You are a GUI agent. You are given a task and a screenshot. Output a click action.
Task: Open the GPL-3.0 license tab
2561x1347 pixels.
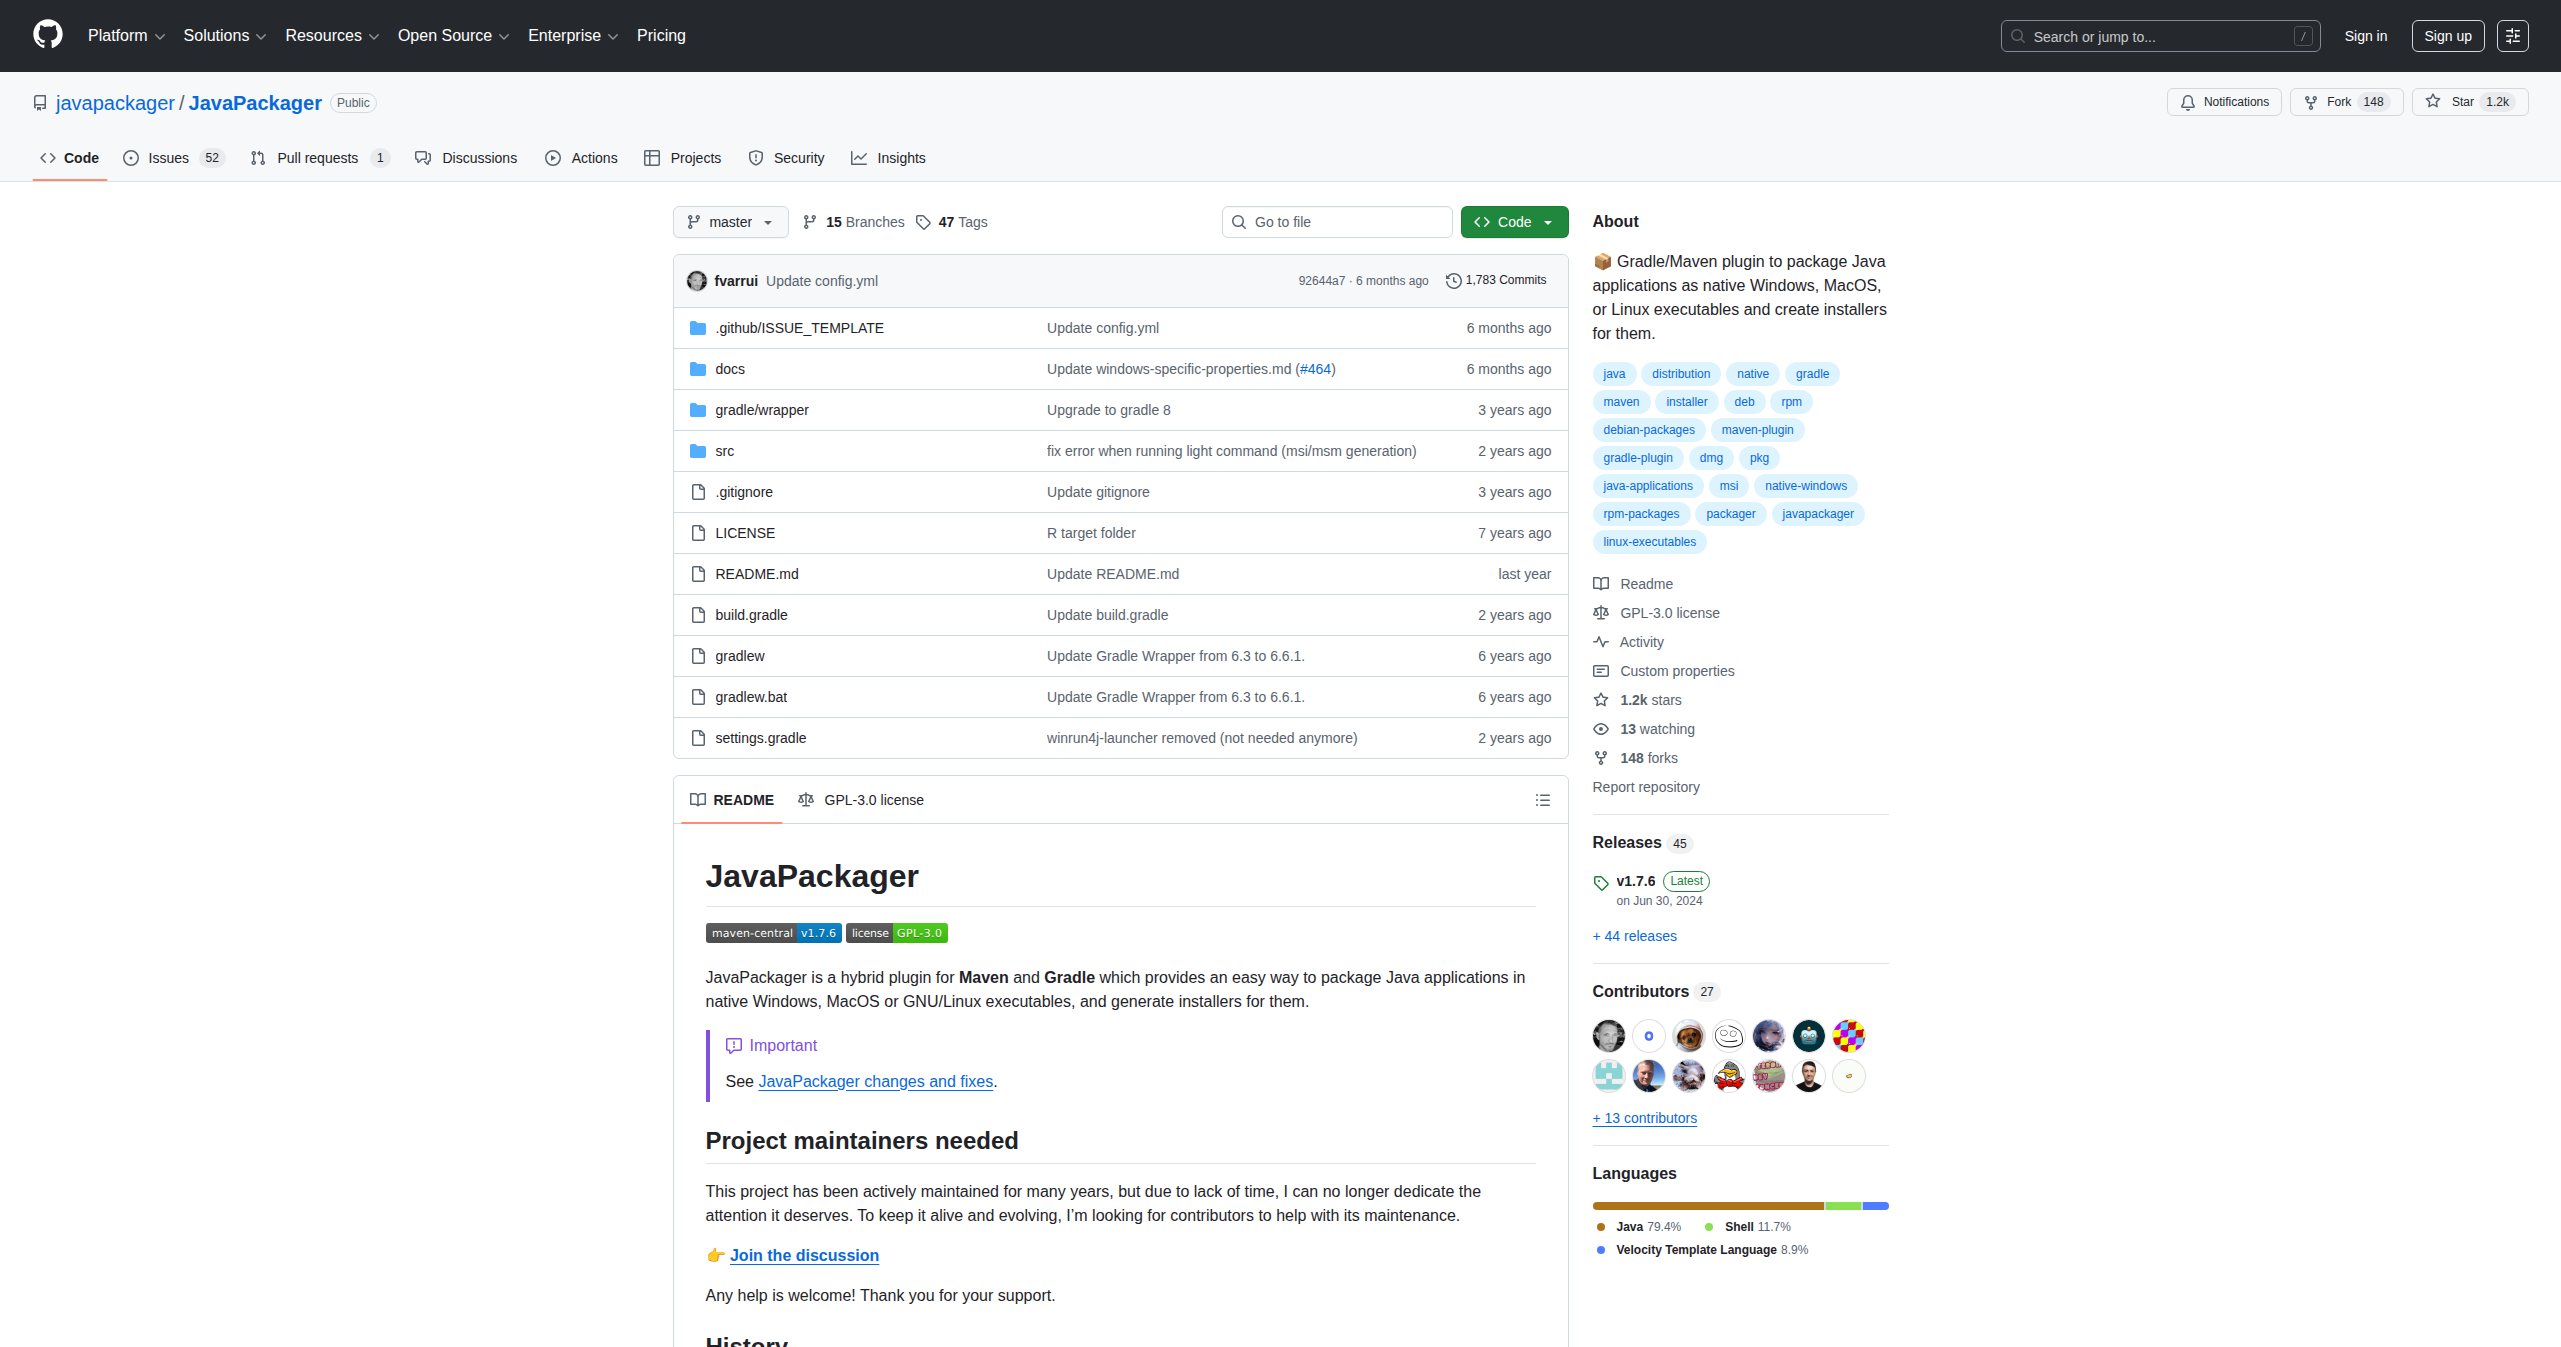pos(861,800)
